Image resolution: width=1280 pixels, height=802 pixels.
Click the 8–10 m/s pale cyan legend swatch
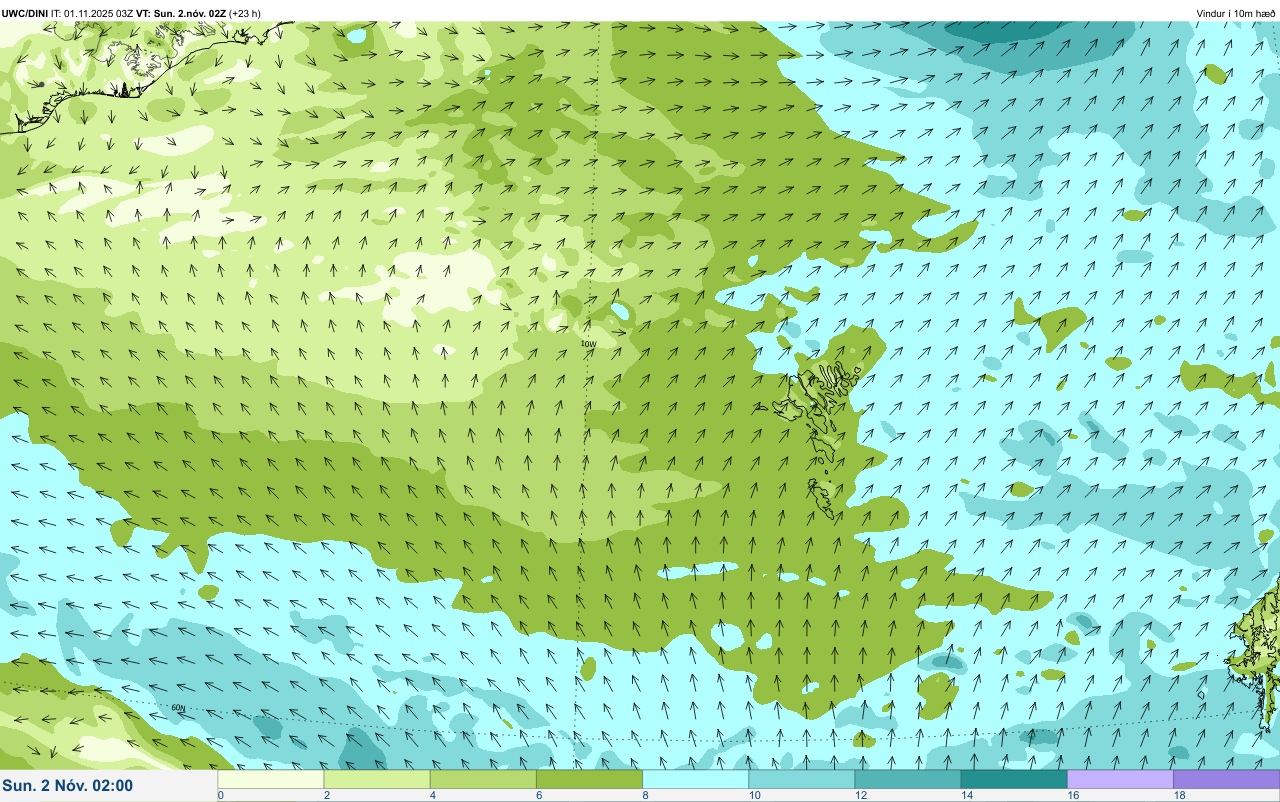point(695,779)
